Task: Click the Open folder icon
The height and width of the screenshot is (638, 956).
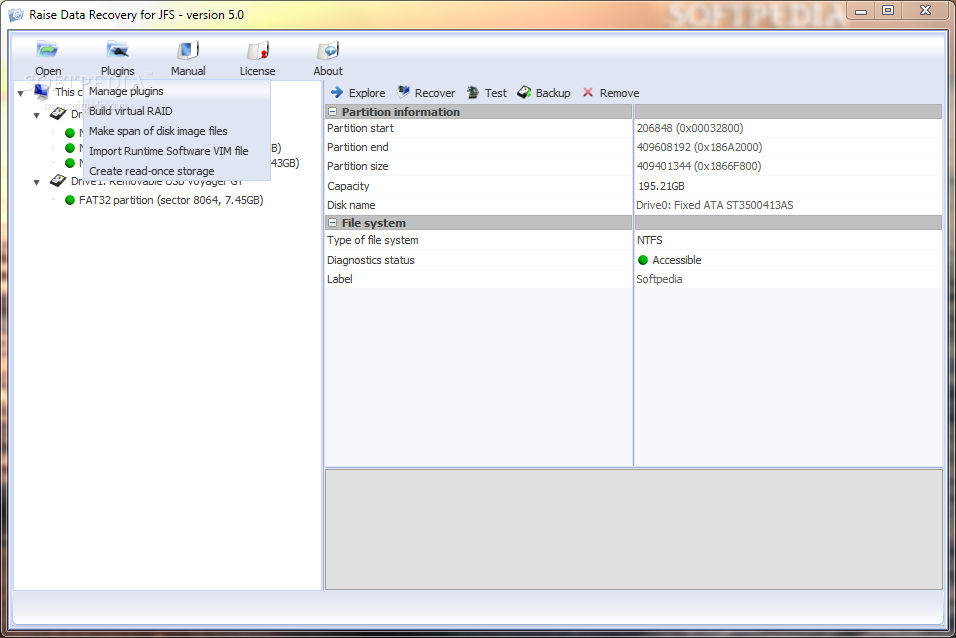Action: coord(47,49)
